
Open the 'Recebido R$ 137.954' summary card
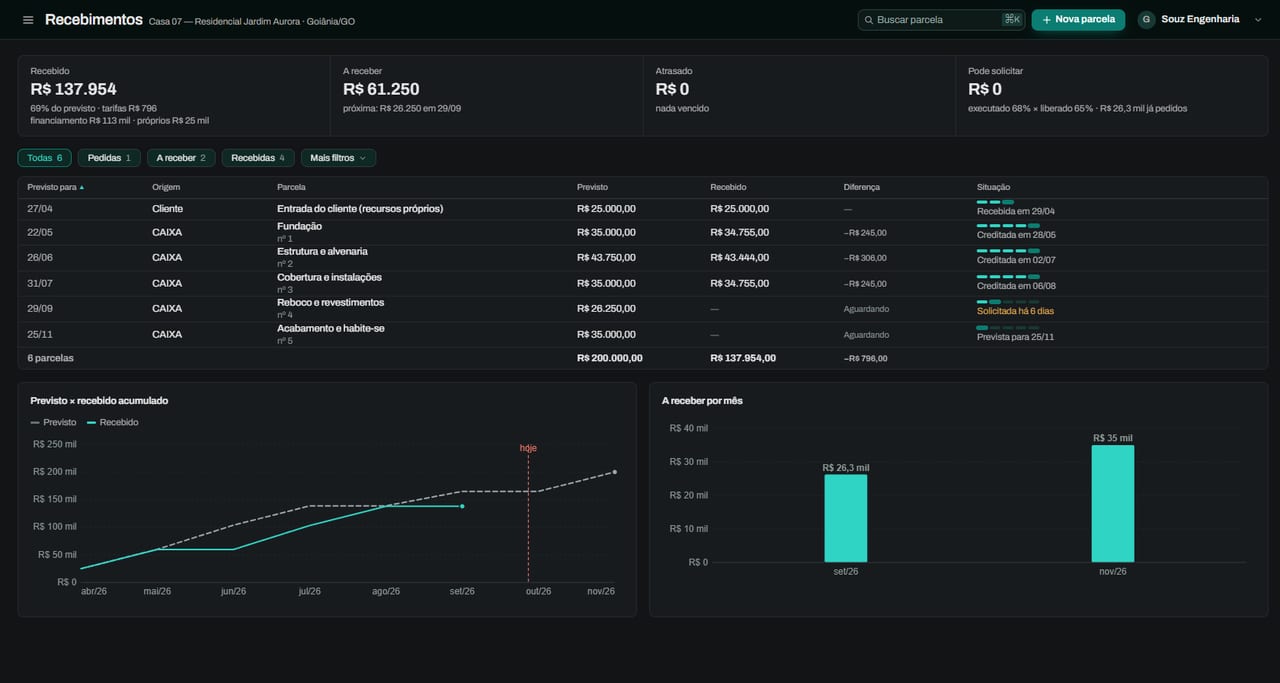pyautogui.click(x=174, y=96)
